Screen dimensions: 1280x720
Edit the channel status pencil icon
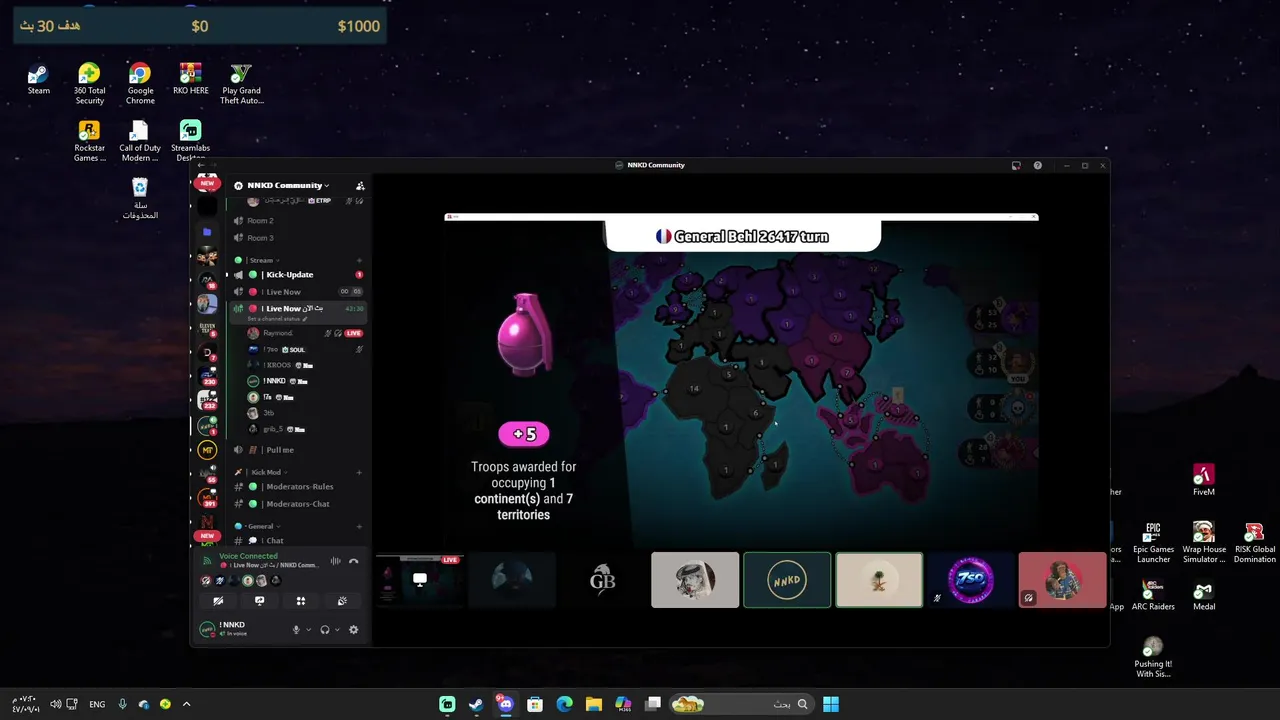pos(304,319)
